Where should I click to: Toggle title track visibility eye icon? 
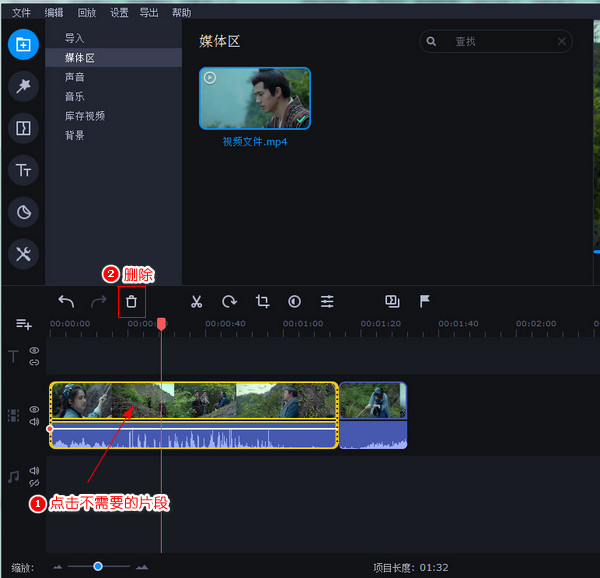34,350
